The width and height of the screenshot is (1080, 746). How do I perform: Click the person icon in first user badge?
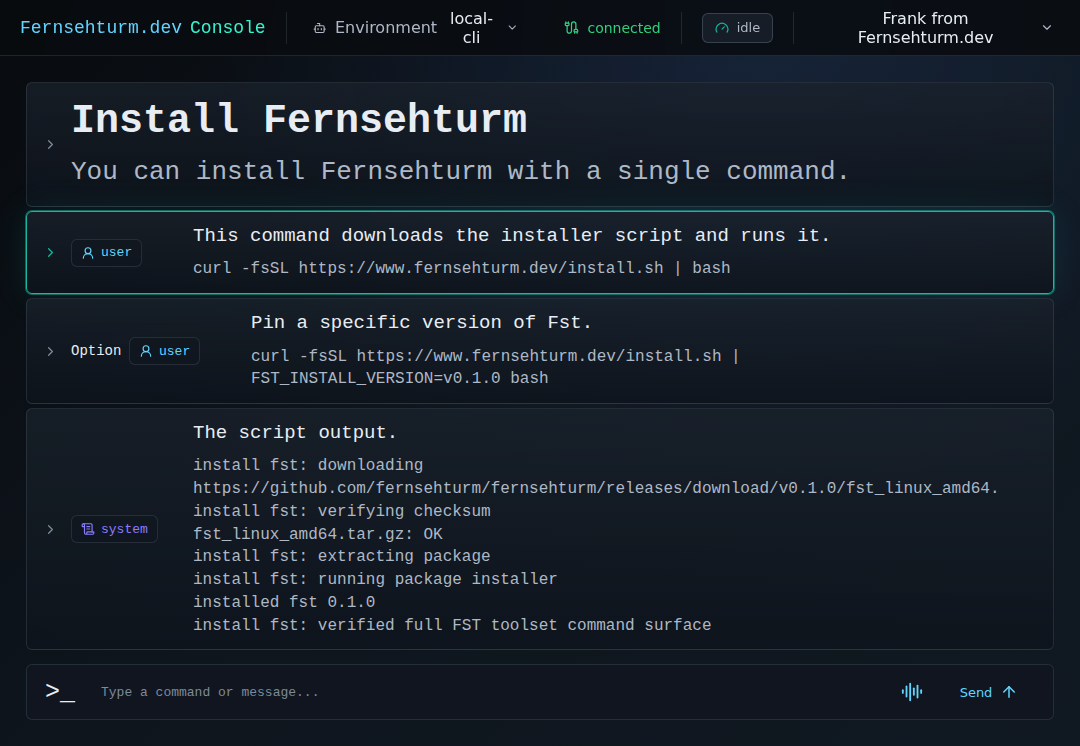tap(88, 253)
